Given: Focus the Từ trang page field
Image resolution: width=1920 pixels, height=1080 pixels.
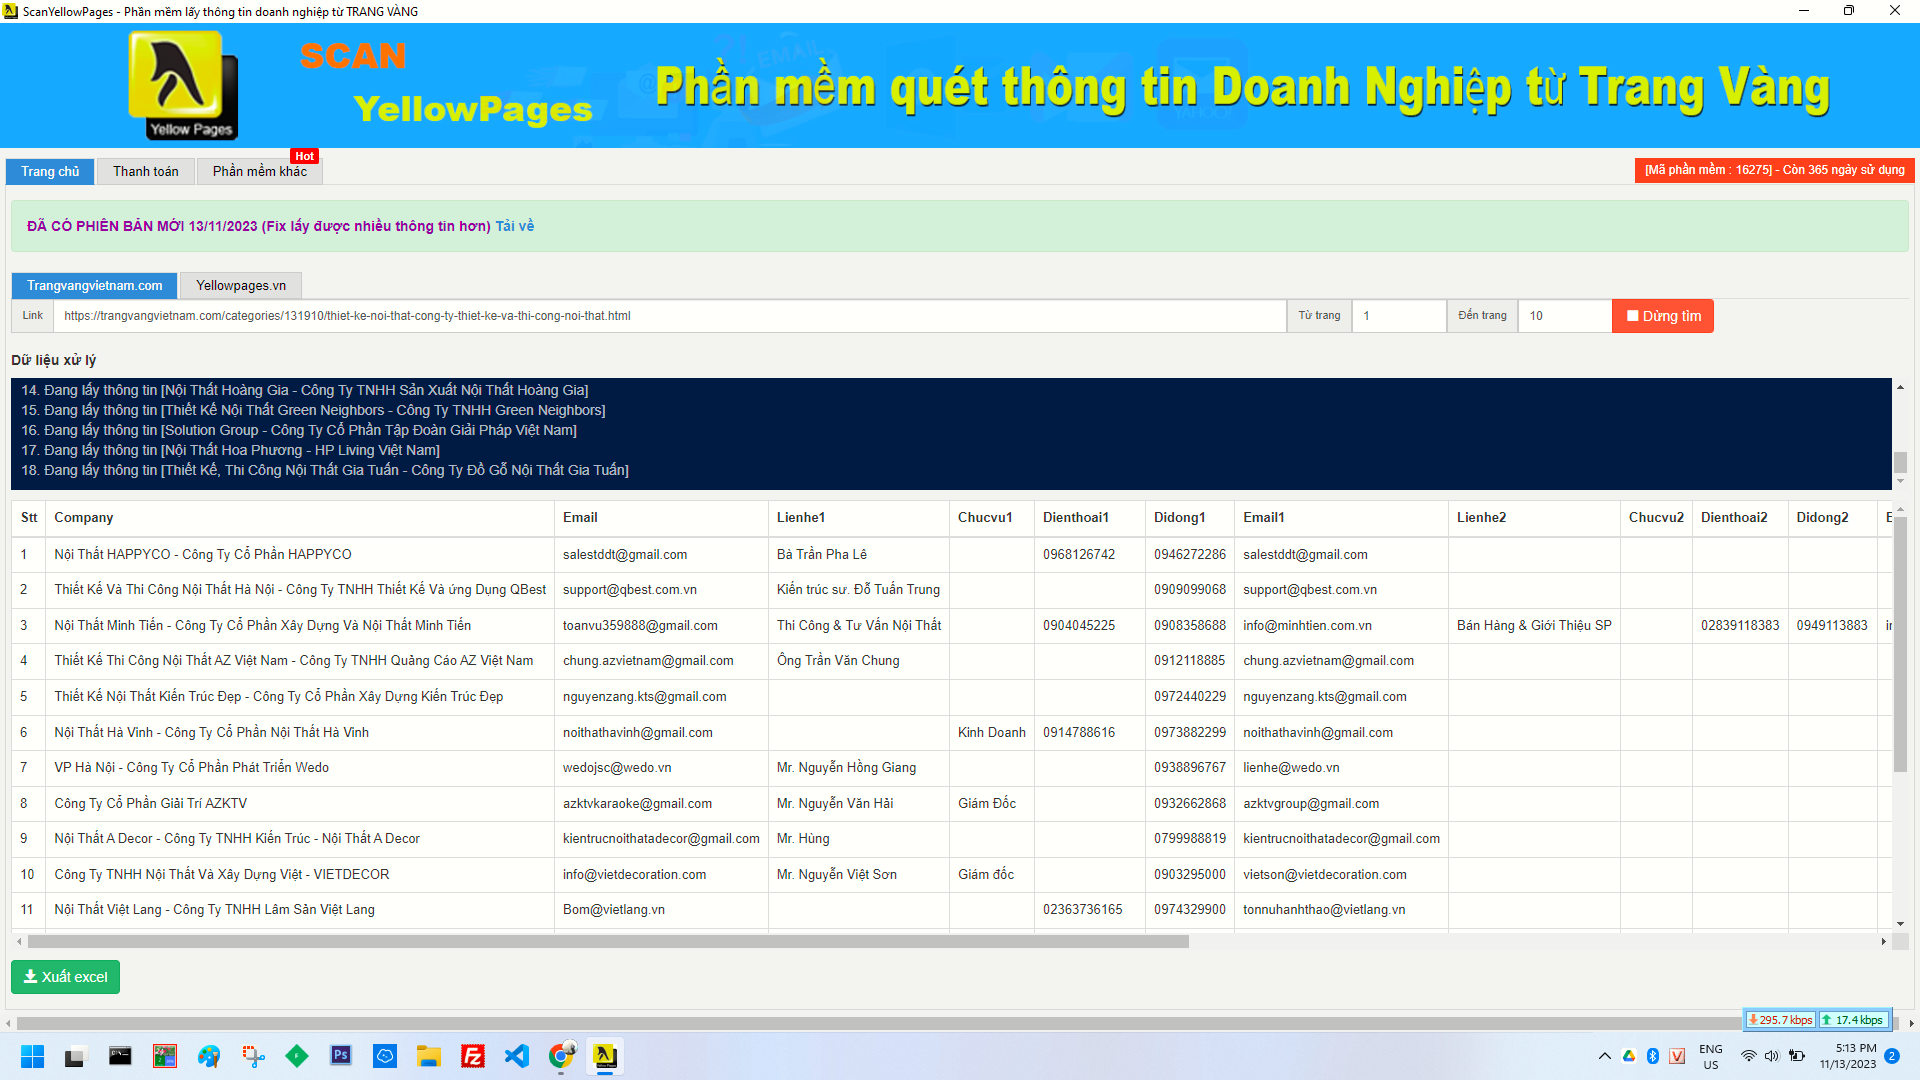Looking at the screenshot, I should (x=1399, y=316).
